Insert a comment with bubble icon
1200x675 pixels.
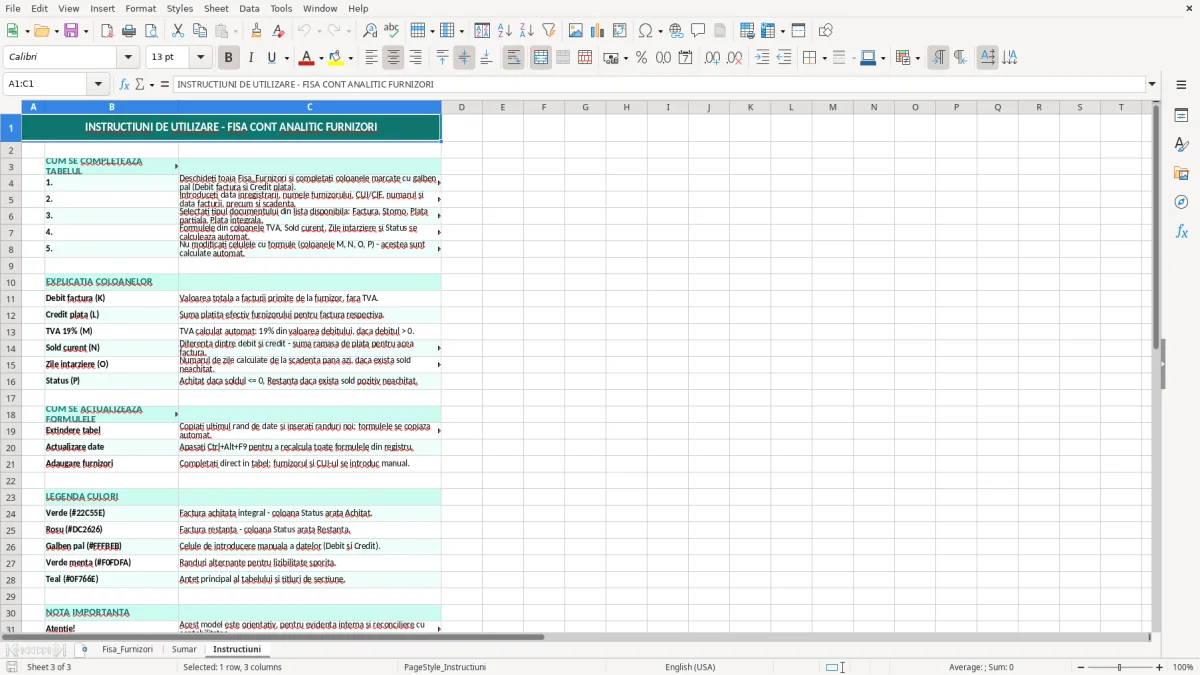tap(698, 31)
